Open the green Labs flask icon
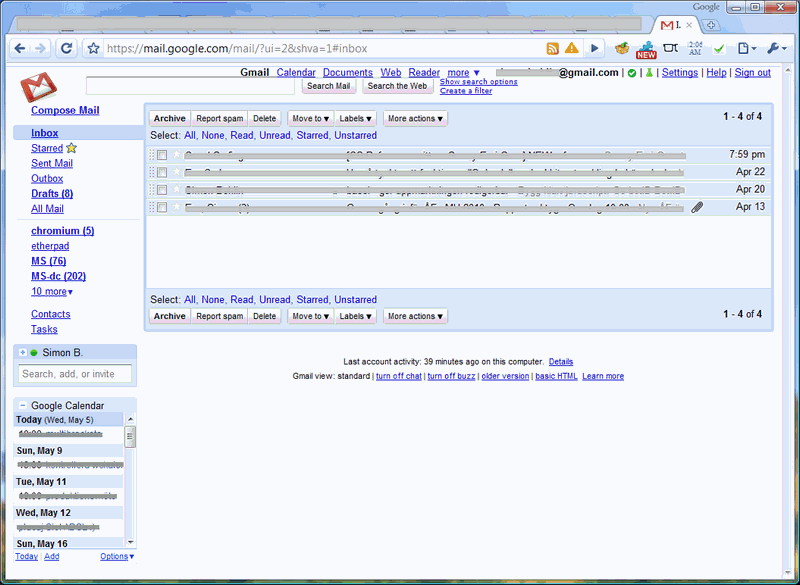800x585 pixels. pos(649,73)
